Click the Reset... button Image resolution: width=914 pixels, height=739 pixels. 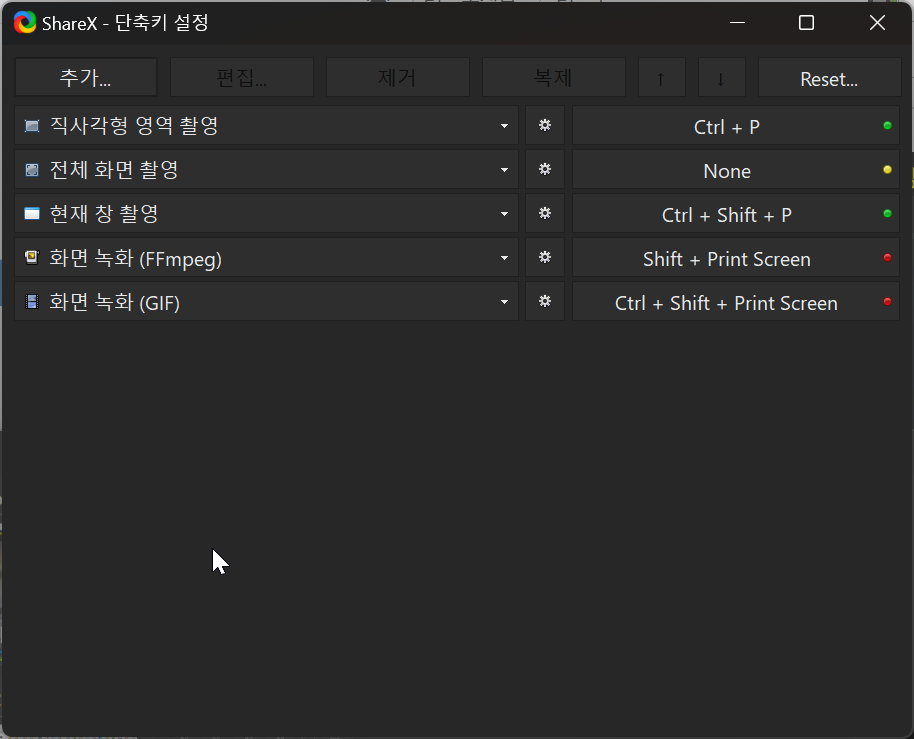point(829,77)
